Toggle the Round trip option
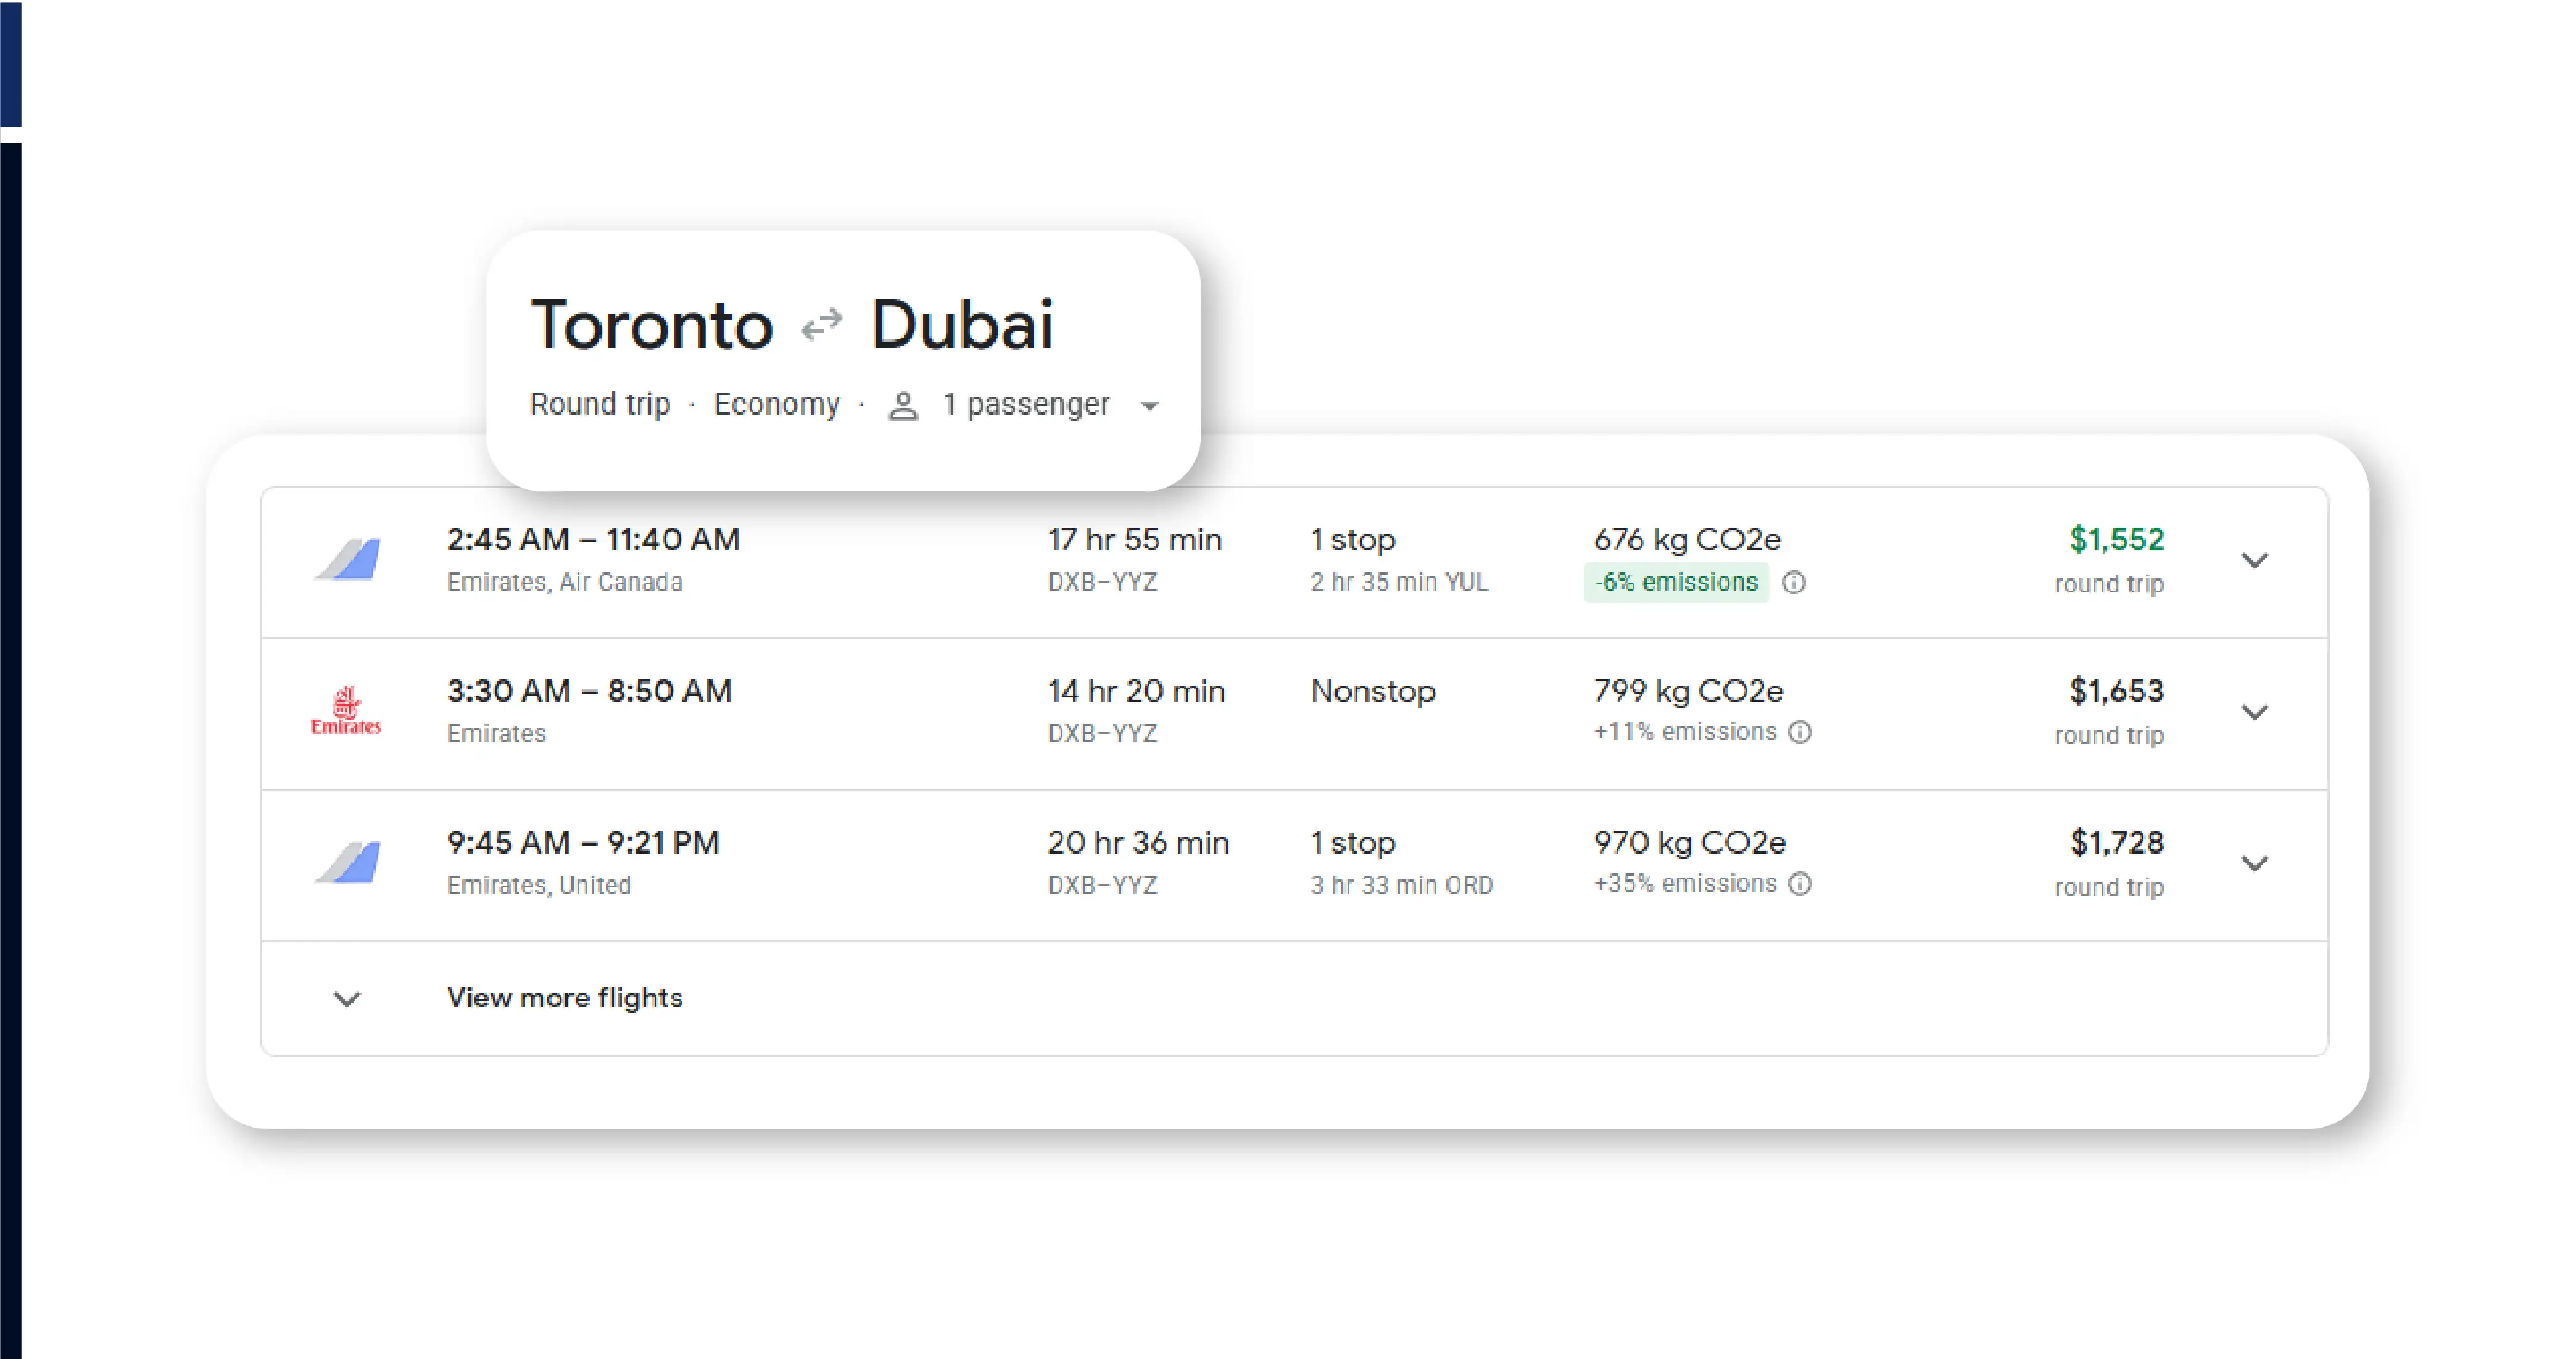 click(600, 405)
